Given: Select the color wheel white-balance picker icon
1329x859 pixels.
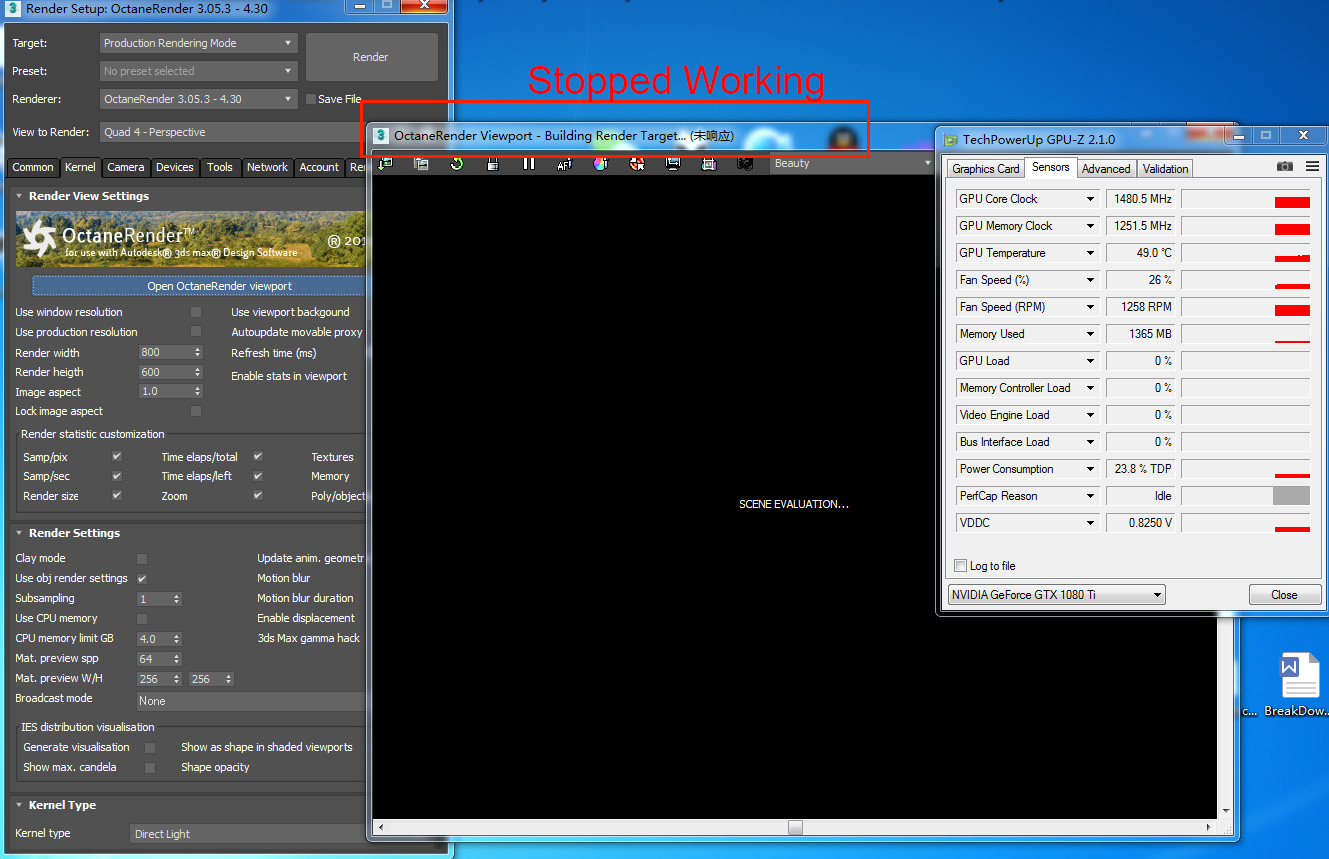Looking at the screenshot, I should pyautogui.click(x=601, y=163).
